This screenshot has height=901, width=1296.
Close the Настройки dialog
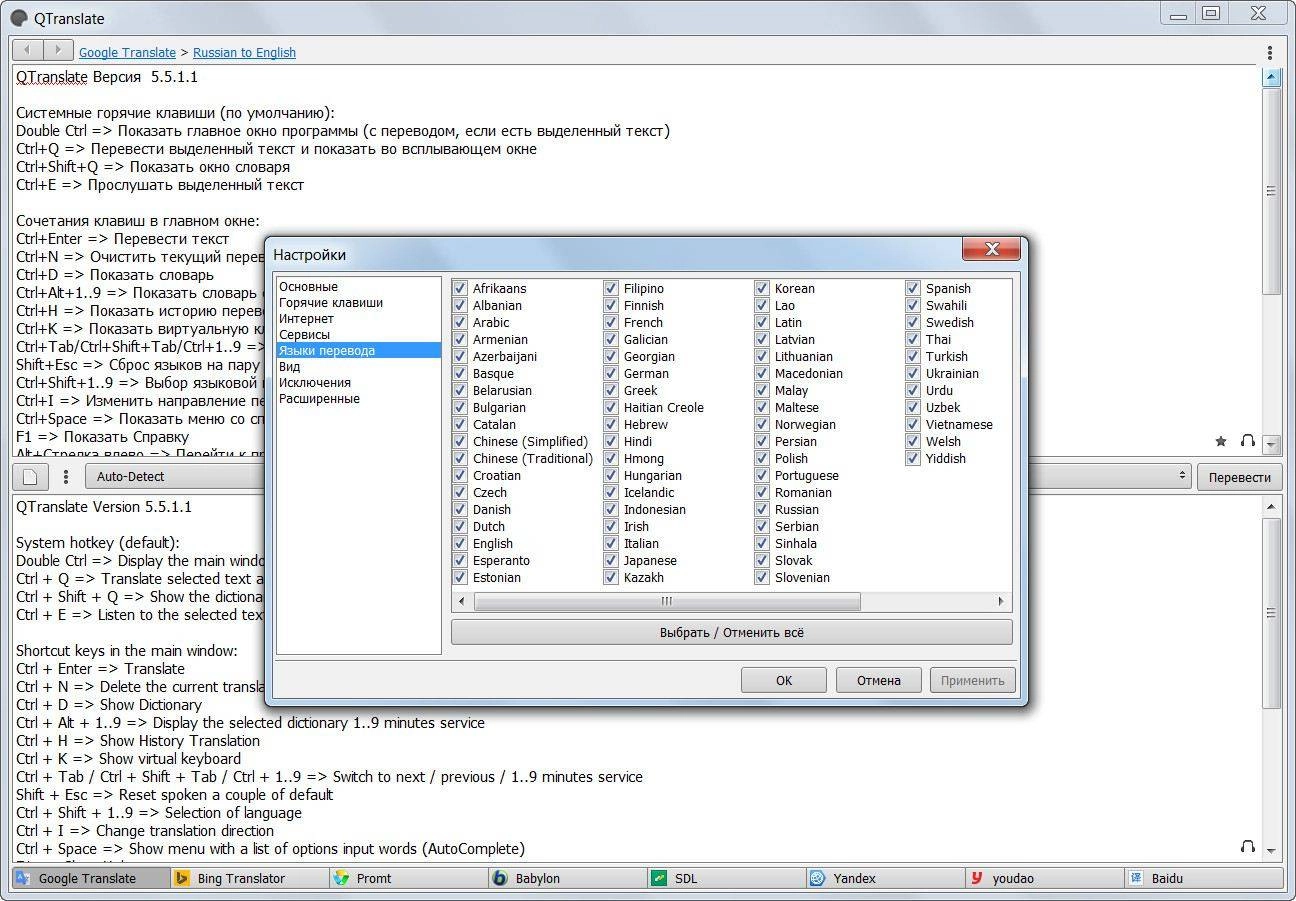pos(991,249)
